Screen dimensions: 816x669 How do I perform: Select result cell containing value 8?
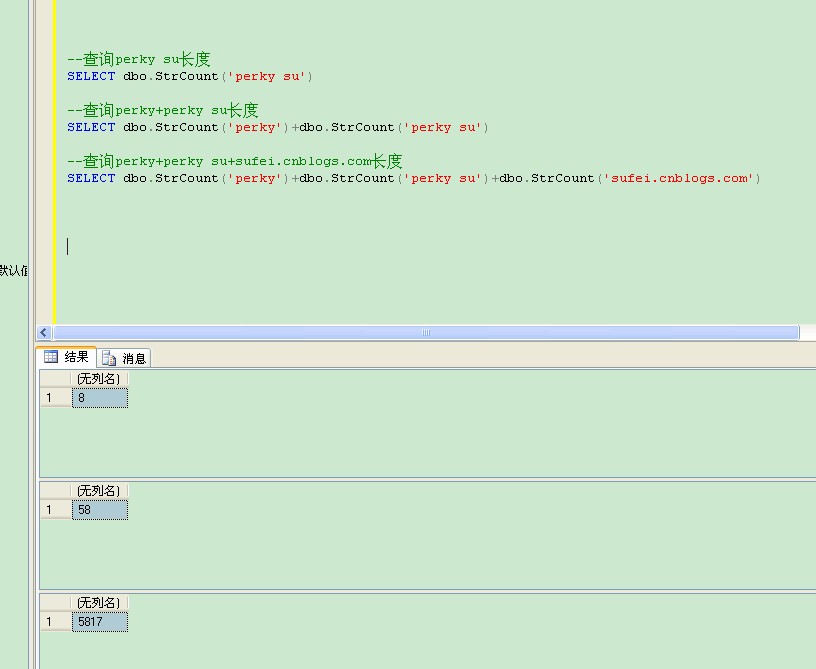(100, 398)
